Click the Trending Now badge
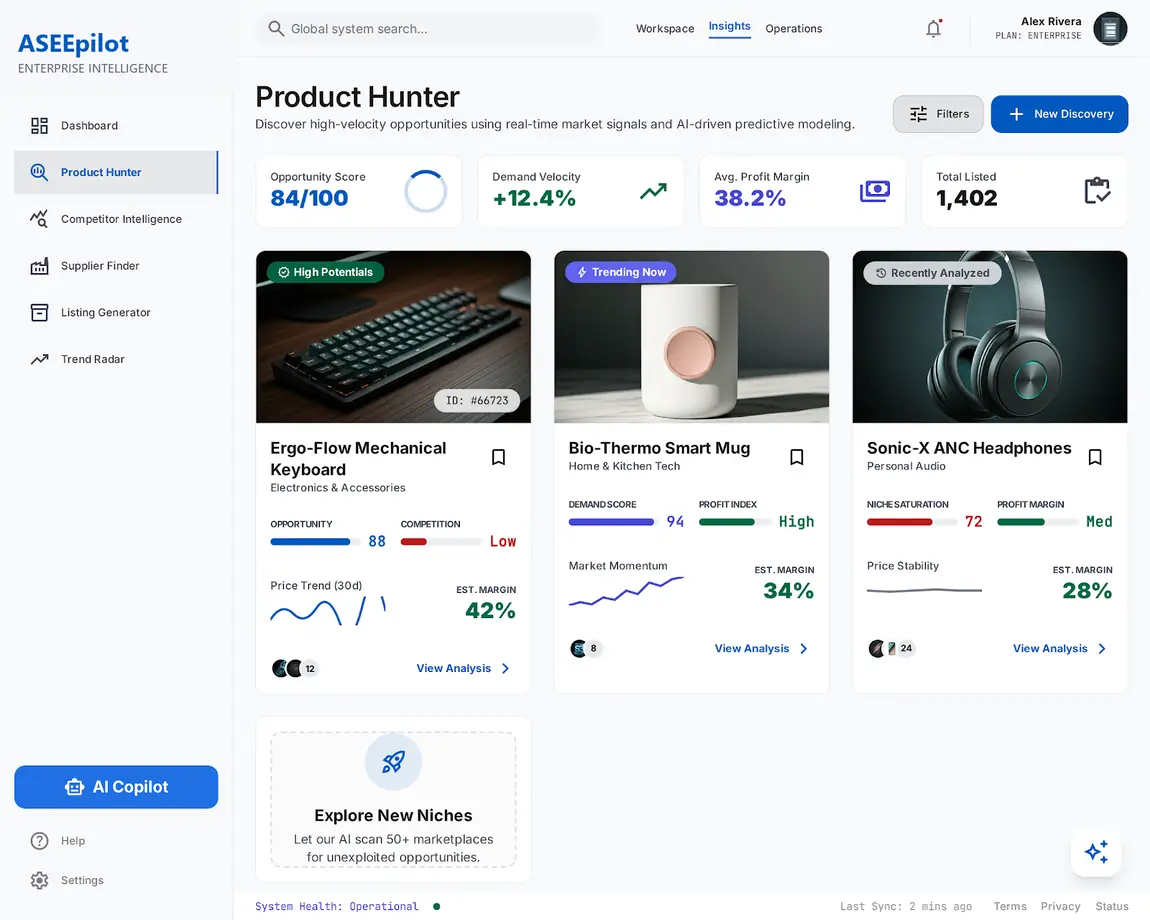Screen dimensions: 1150x920 click(621, 272)
